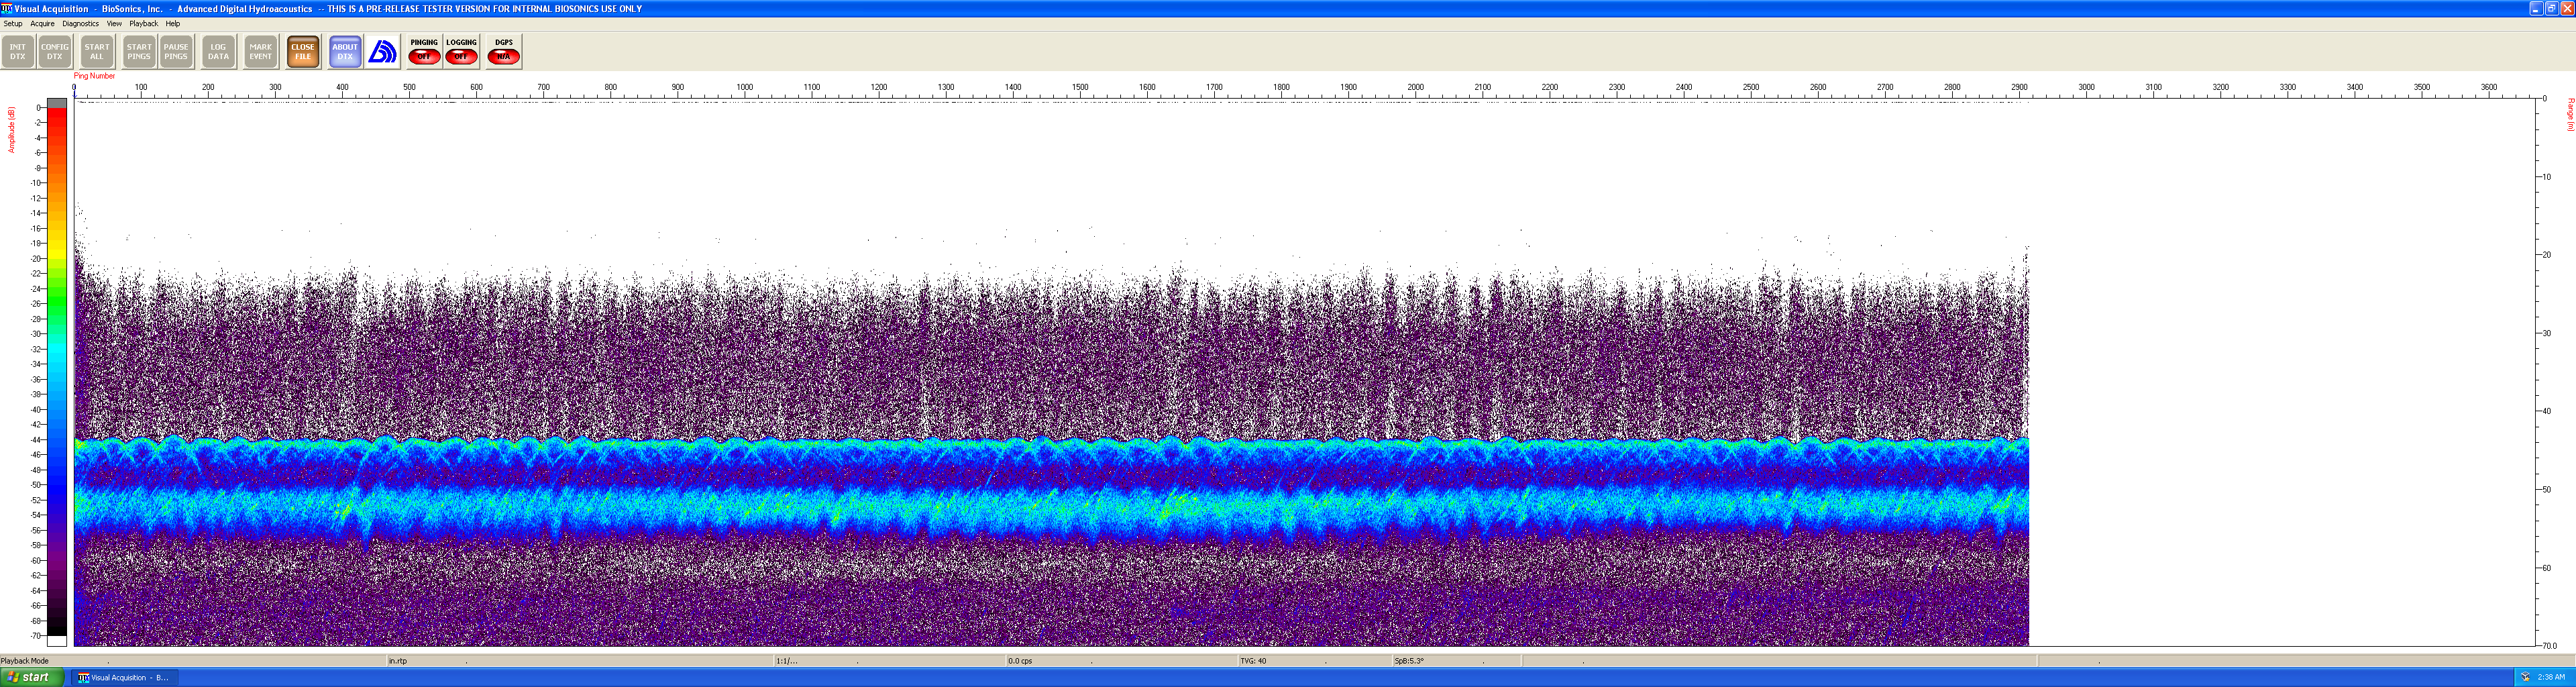Click the amplitude color scale bar
The image size is (2576, 687).
57,372
